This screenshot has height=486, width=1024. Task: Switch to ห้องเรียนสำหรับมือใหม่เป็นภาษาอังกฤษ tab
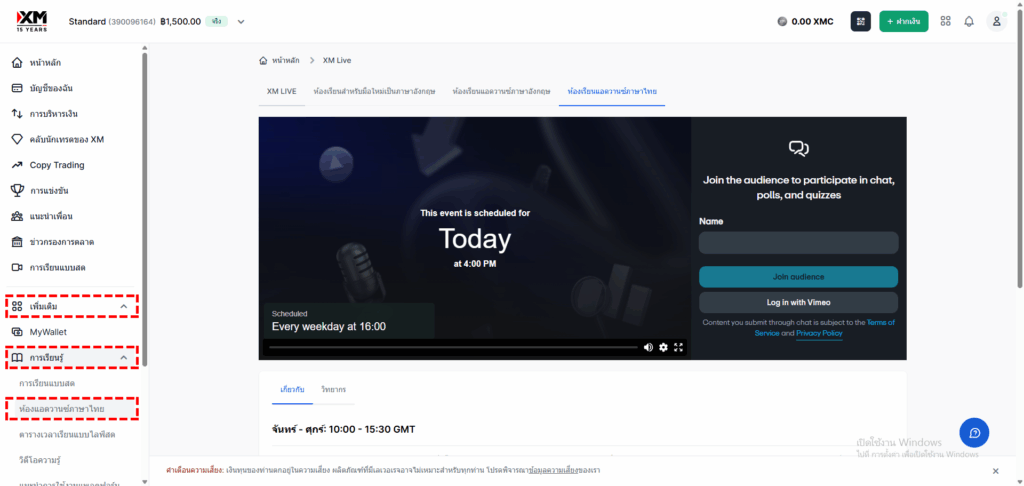374,91
